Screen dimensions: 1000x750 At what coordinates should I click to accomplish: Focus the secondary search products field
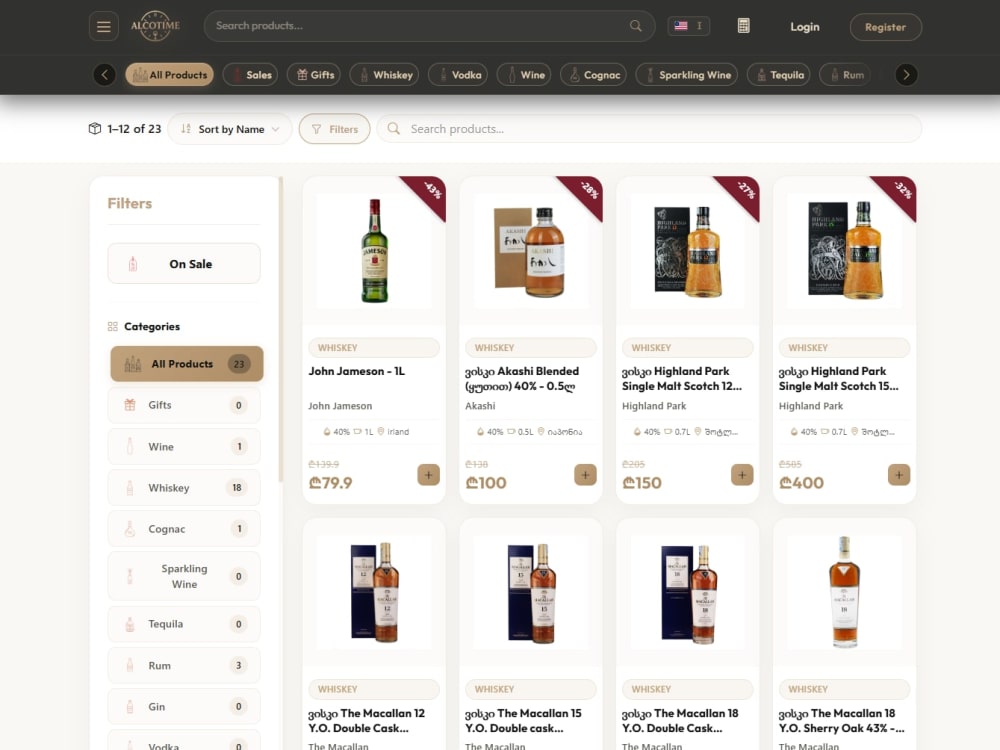(649, 129)
